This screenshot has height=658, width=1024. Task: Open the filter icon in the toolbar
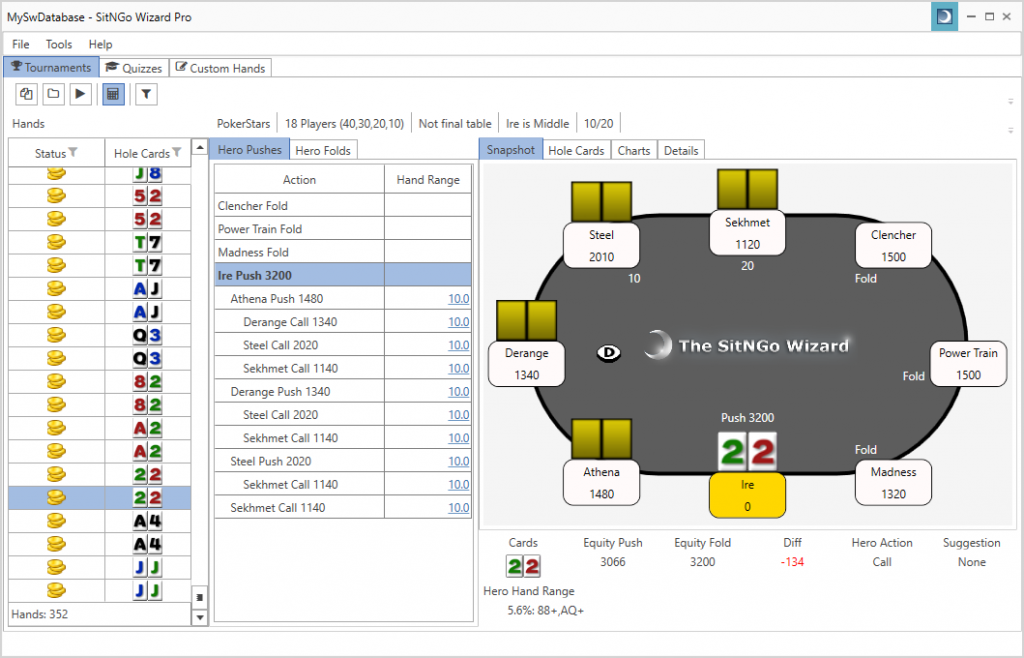[x=146, y=93]
